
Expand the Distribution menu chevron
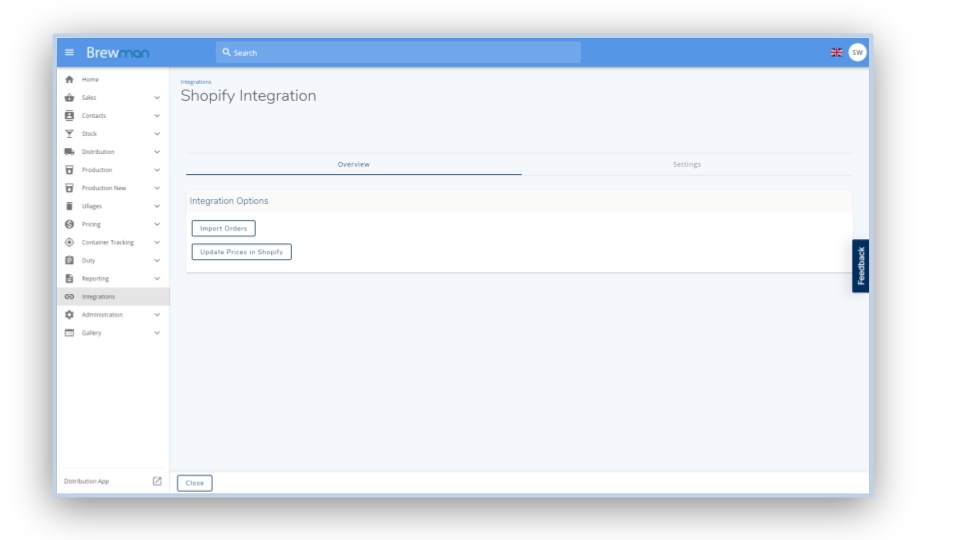(157, 152)
